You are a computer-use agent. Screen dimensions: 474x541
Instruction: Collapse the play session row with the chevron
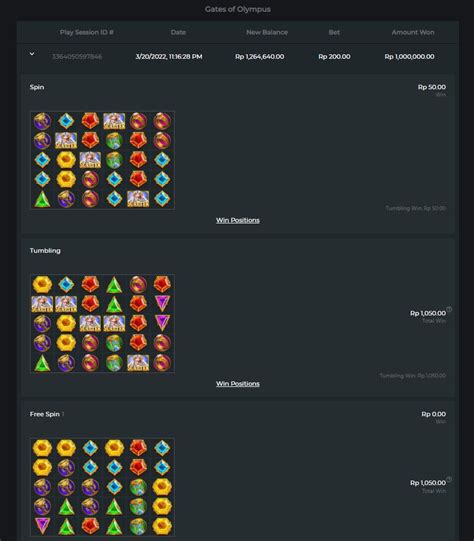32,54
